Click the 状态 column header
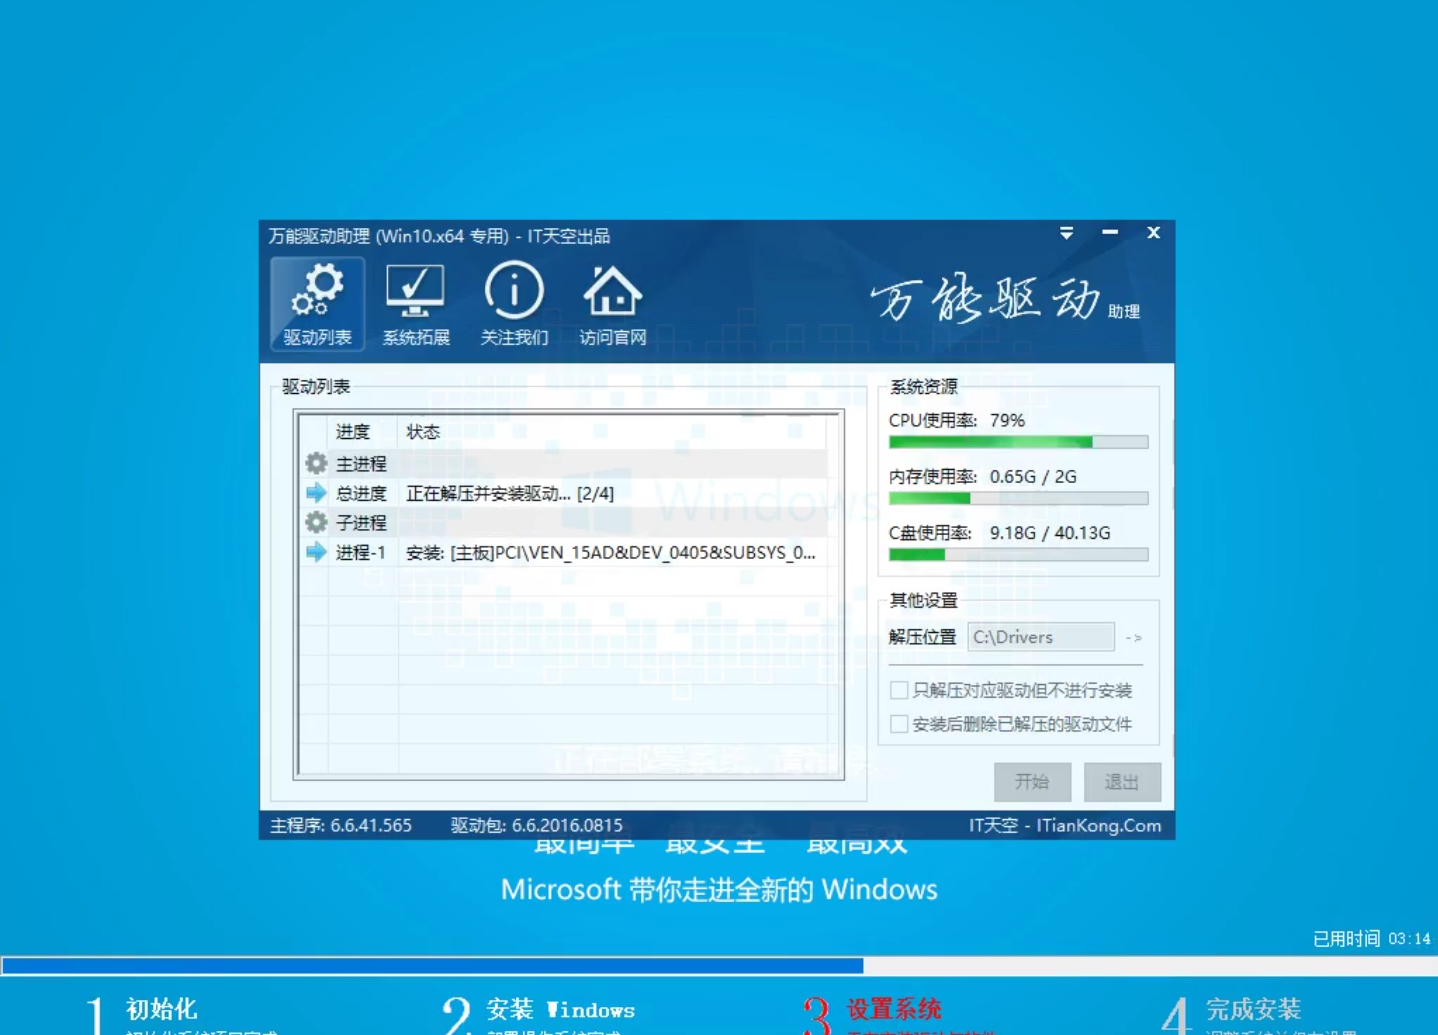Image resolution: width=1438 pixels, height=1035 pixels. [x=423, y=432]
